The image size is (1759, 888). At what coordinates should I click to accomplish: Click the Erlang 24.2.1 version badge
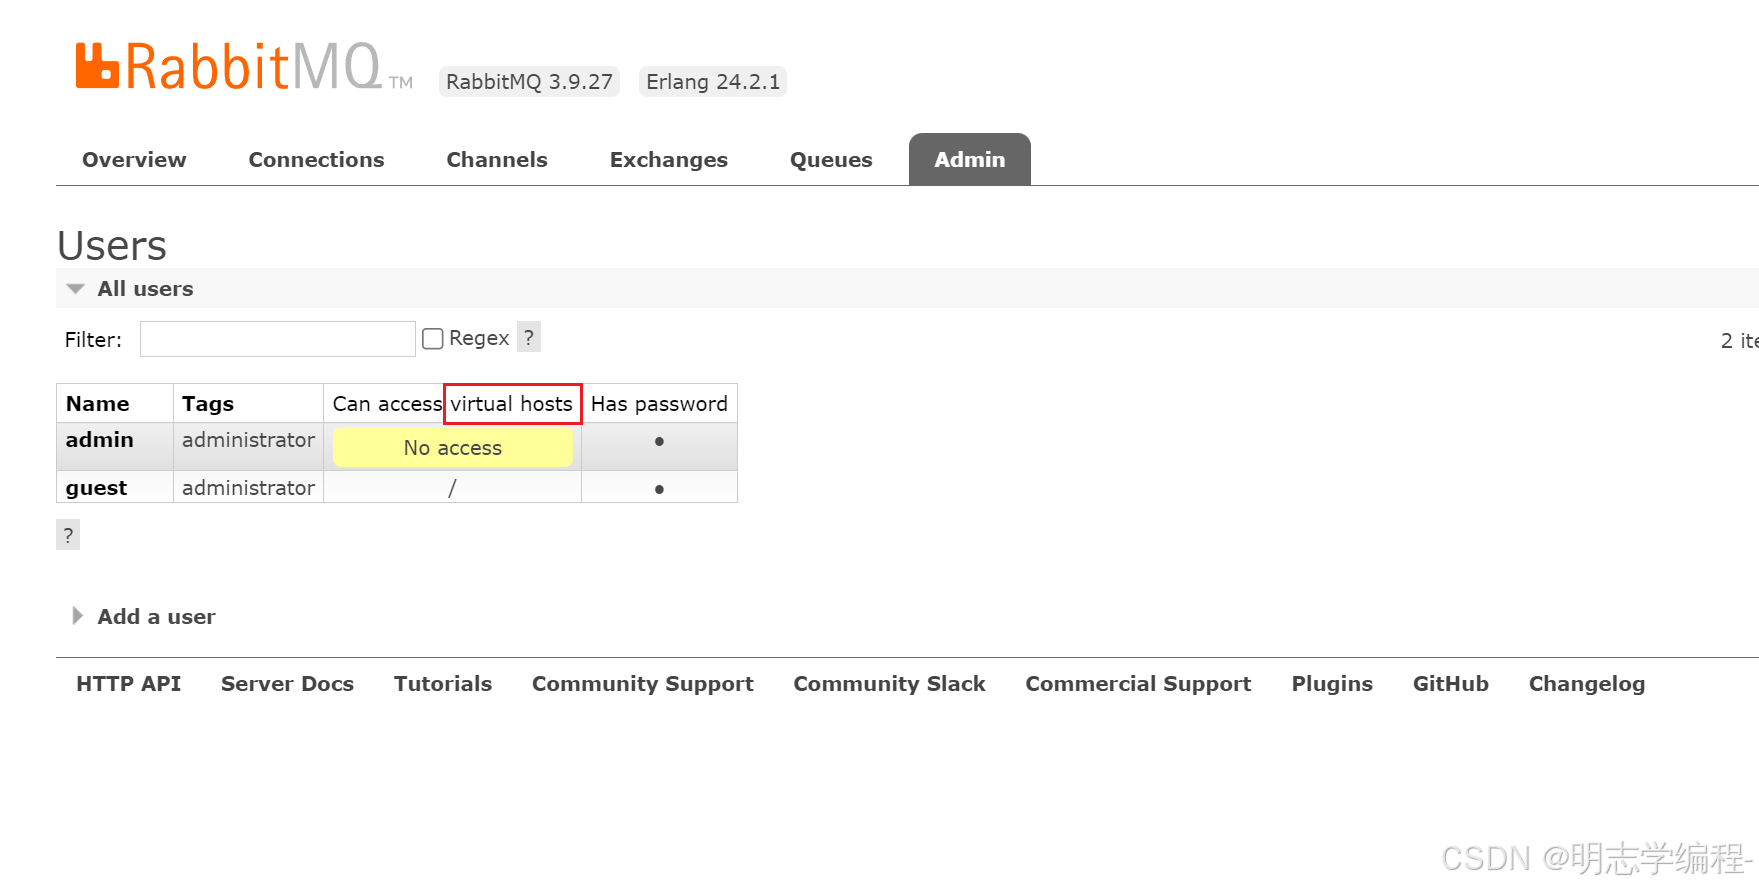[713, 82]
